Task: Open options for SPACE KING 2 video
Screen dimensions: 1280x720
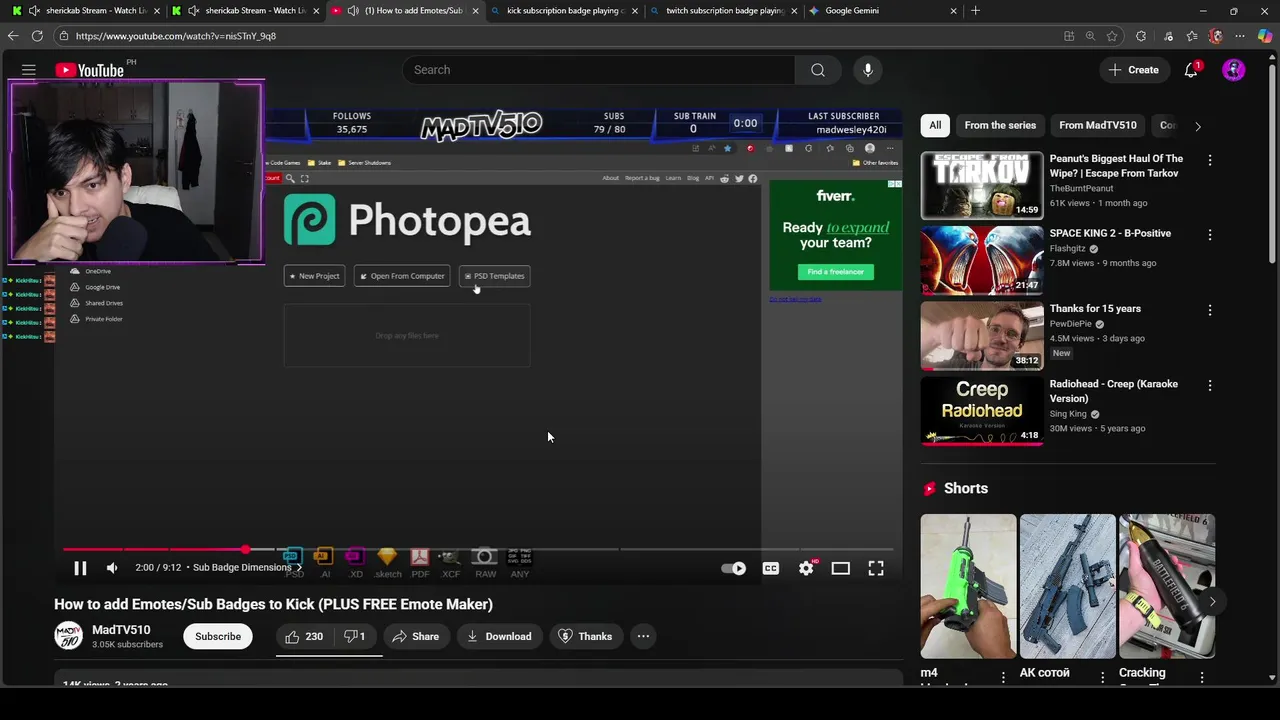Action: [x=1210, y=235]
